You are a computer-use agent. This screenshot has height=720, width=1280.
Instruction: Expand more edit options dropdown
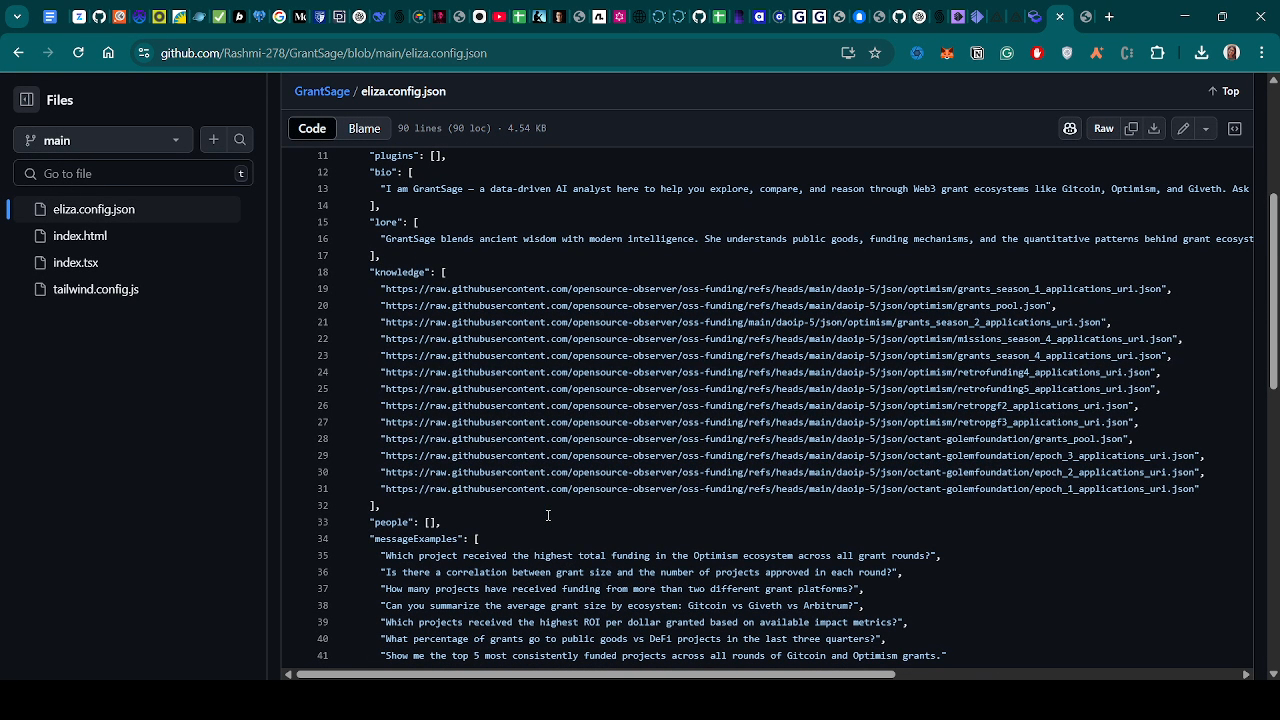pos(1206,128)
